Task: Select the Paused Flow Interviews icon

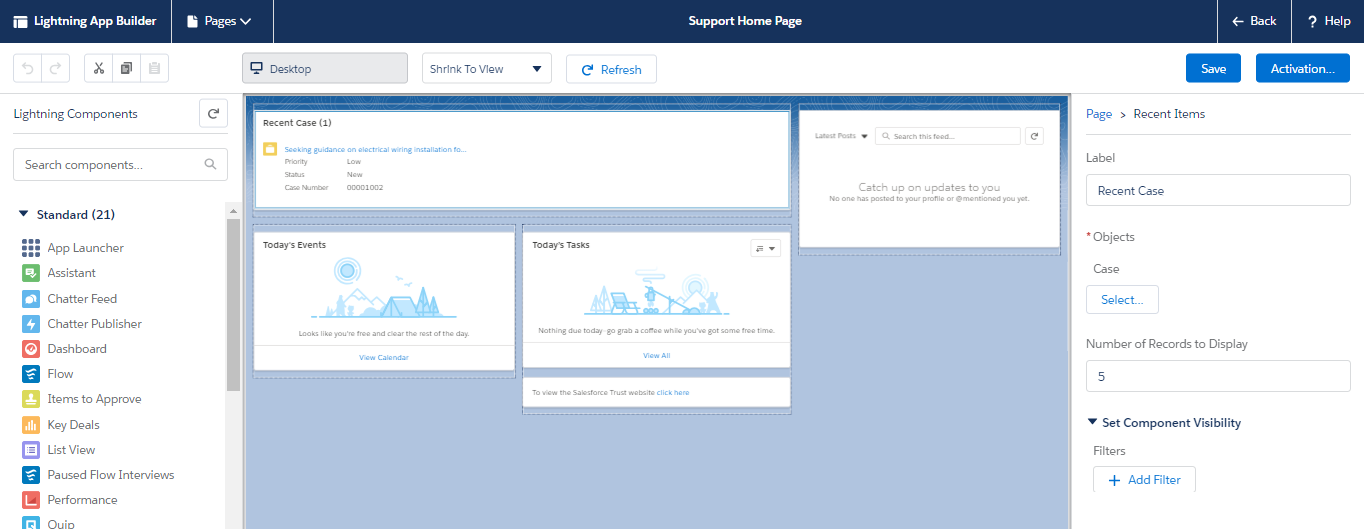Action: click(30, 475)
